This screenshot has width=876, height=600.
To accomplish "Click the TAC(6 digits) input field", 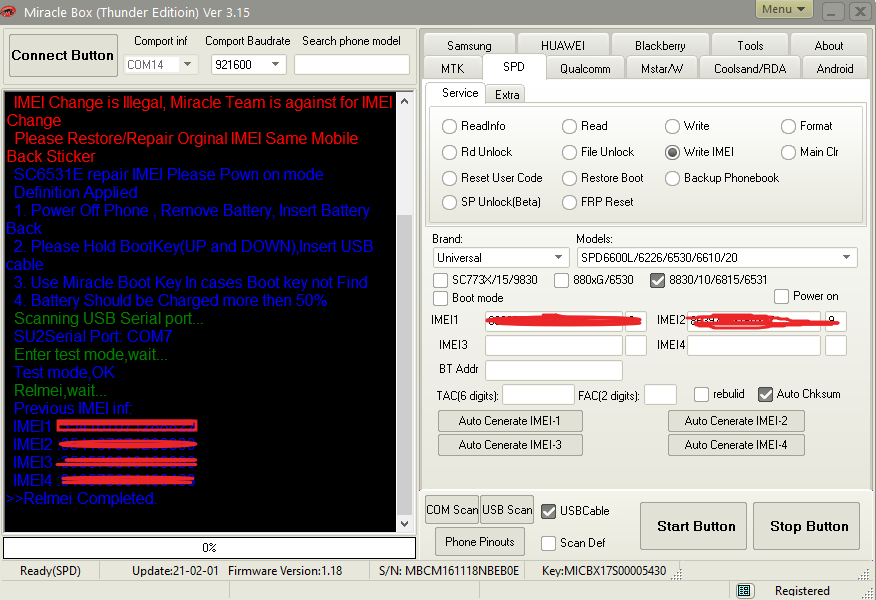I will pyautogui.click(x=539, y=395).
